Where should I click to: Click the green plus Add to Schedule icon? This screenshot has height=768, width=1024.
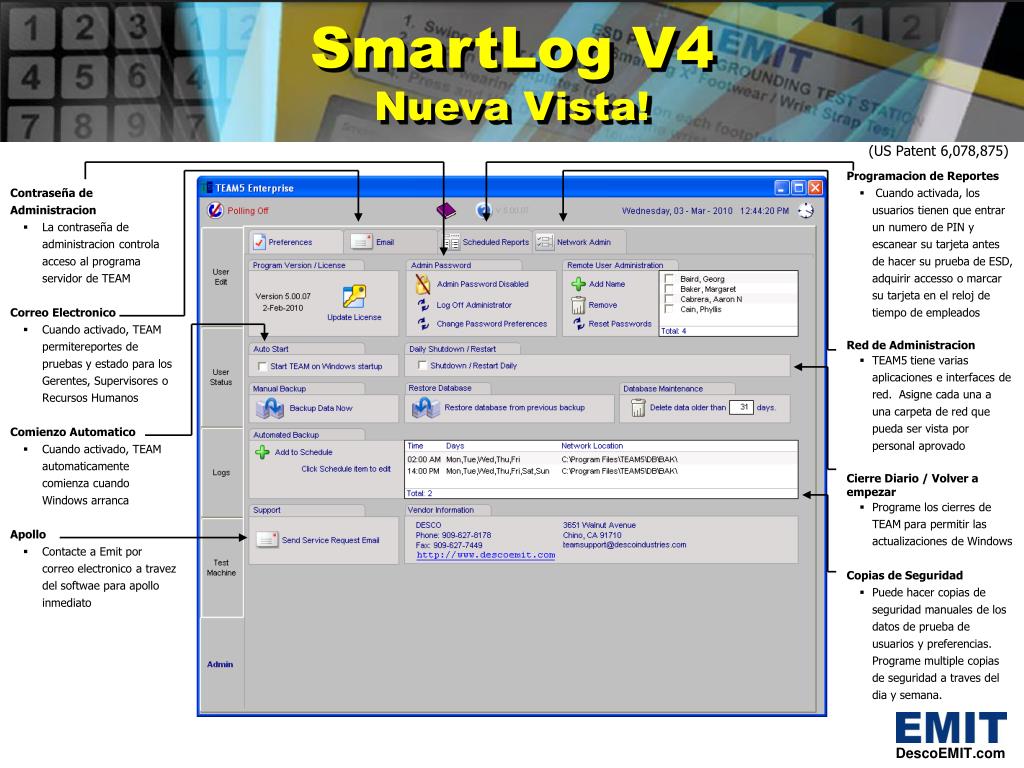262,452
